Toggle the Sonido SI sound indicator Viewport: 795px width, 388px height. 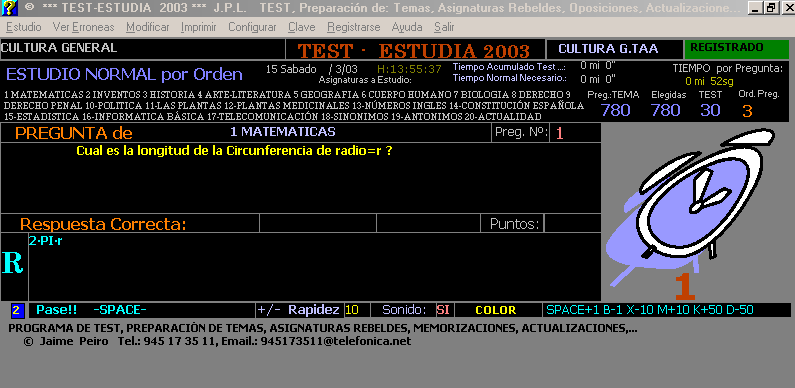click(x=443, y=310)
